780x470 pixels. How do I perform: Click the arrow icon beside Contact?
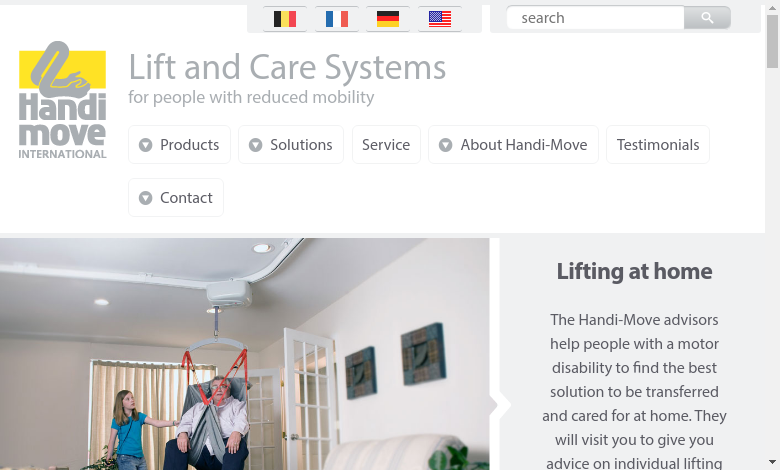tap(145, 198)
